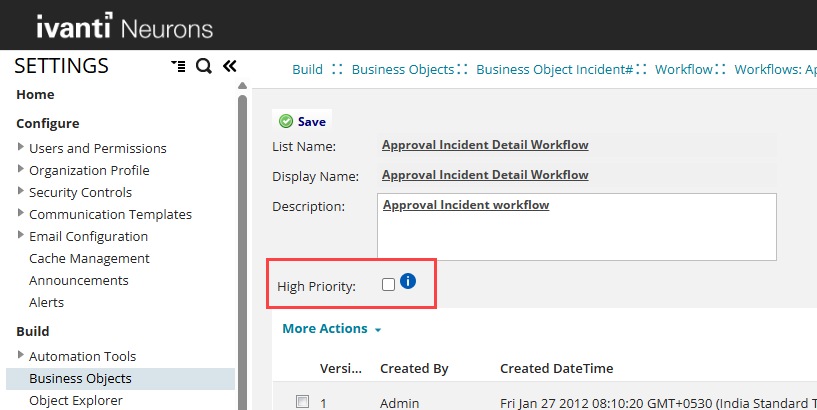This screenshot has height=410, width=817.
Task: Expand the Security Controls node
Action: point(21,191)
